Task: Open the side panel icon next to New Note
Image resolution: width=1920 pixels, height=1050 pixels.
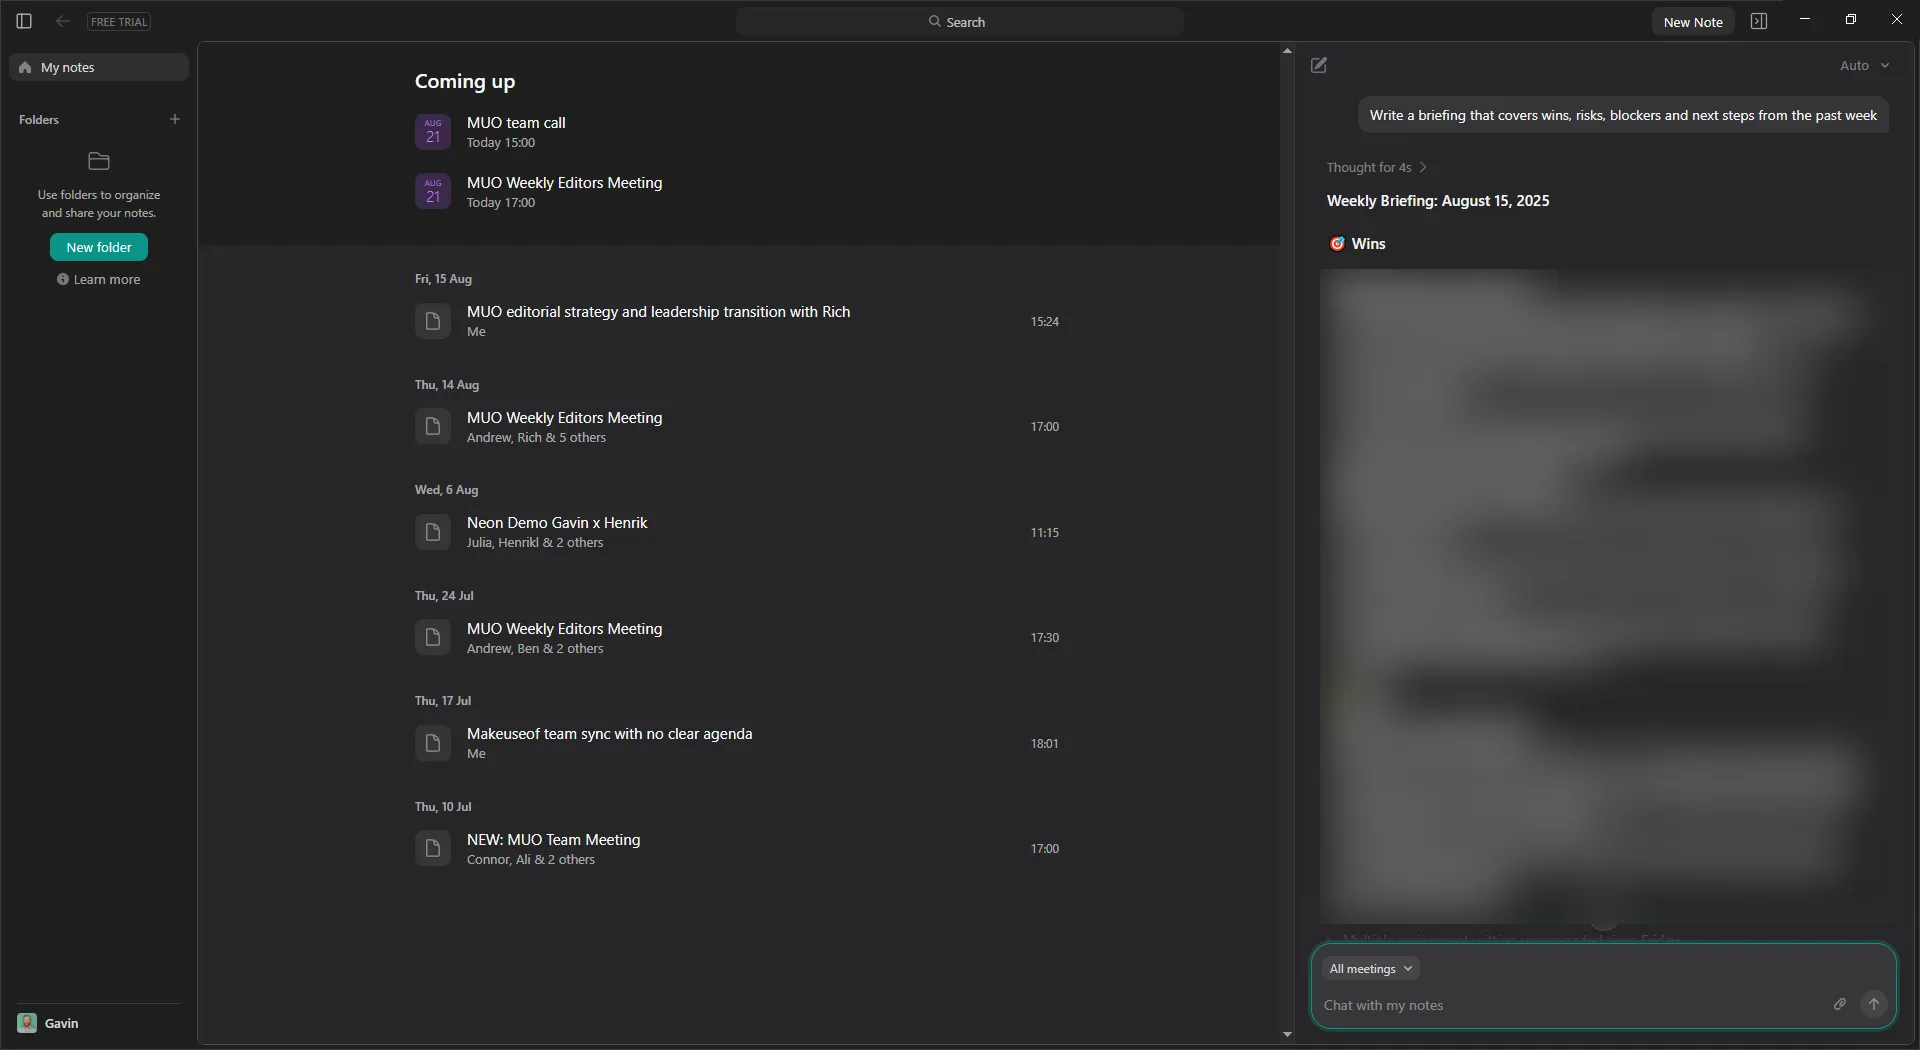Action: (1760, 20)
